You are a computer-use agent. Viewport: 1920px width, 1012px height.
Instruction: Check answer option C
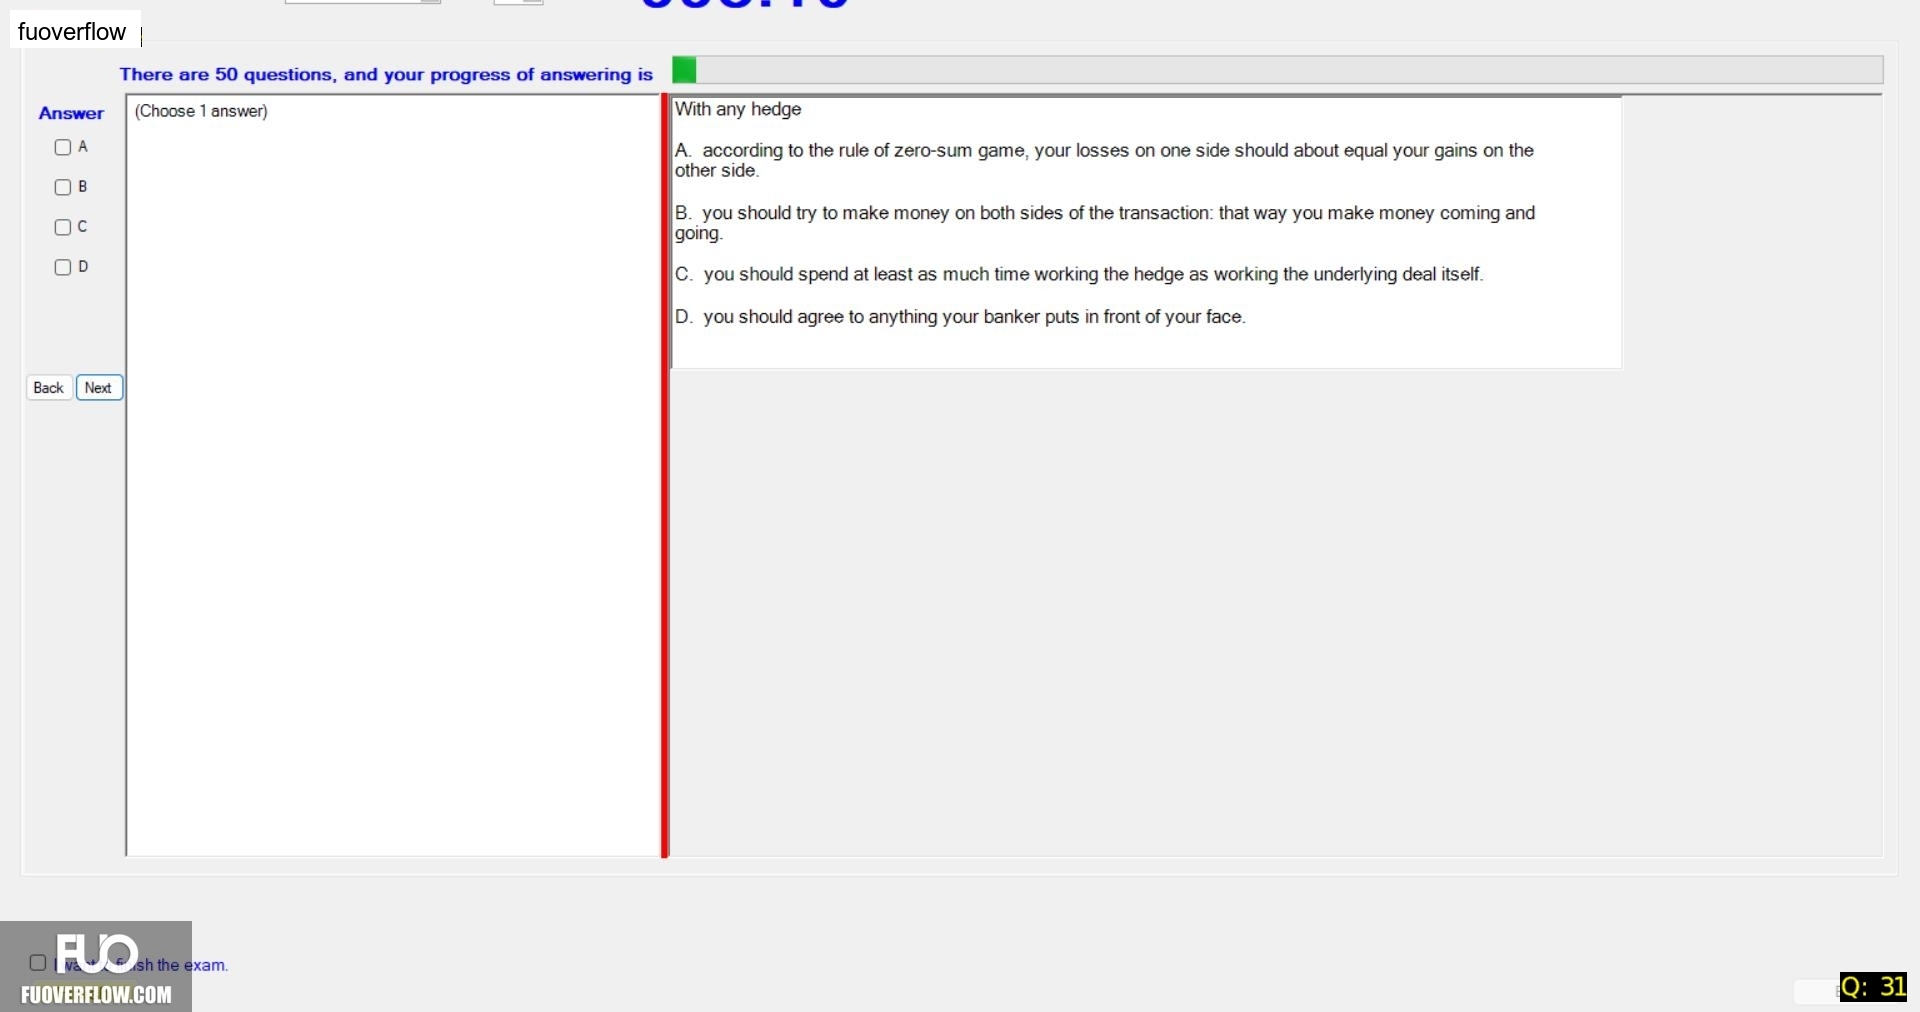click(x=63, y=227)
